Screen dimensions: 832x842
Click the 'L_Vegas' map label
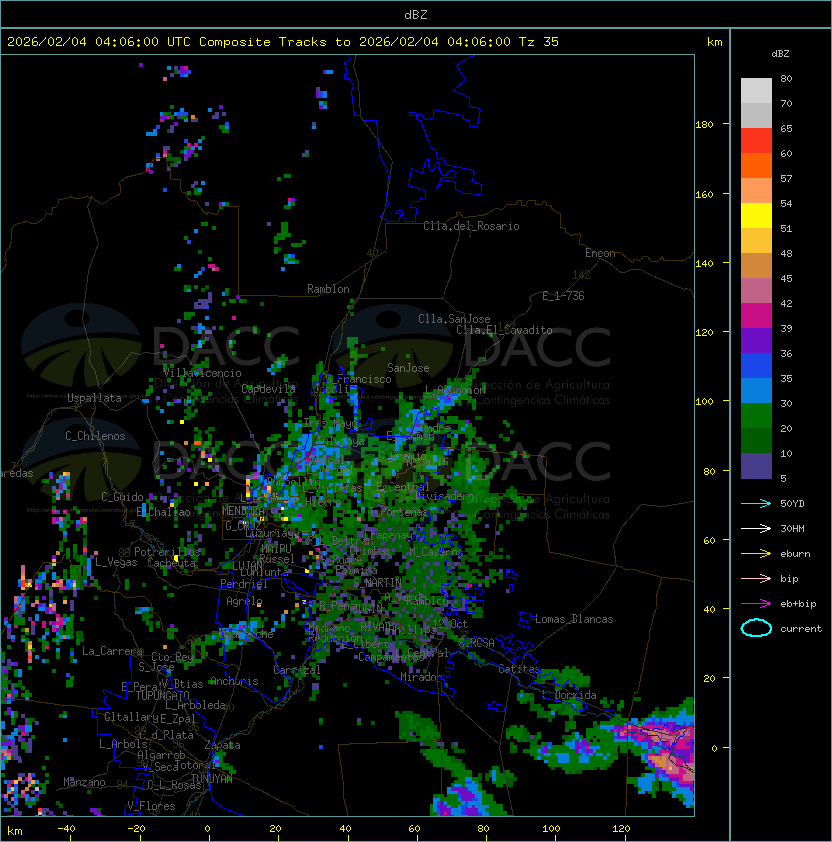tap(116, 562)
